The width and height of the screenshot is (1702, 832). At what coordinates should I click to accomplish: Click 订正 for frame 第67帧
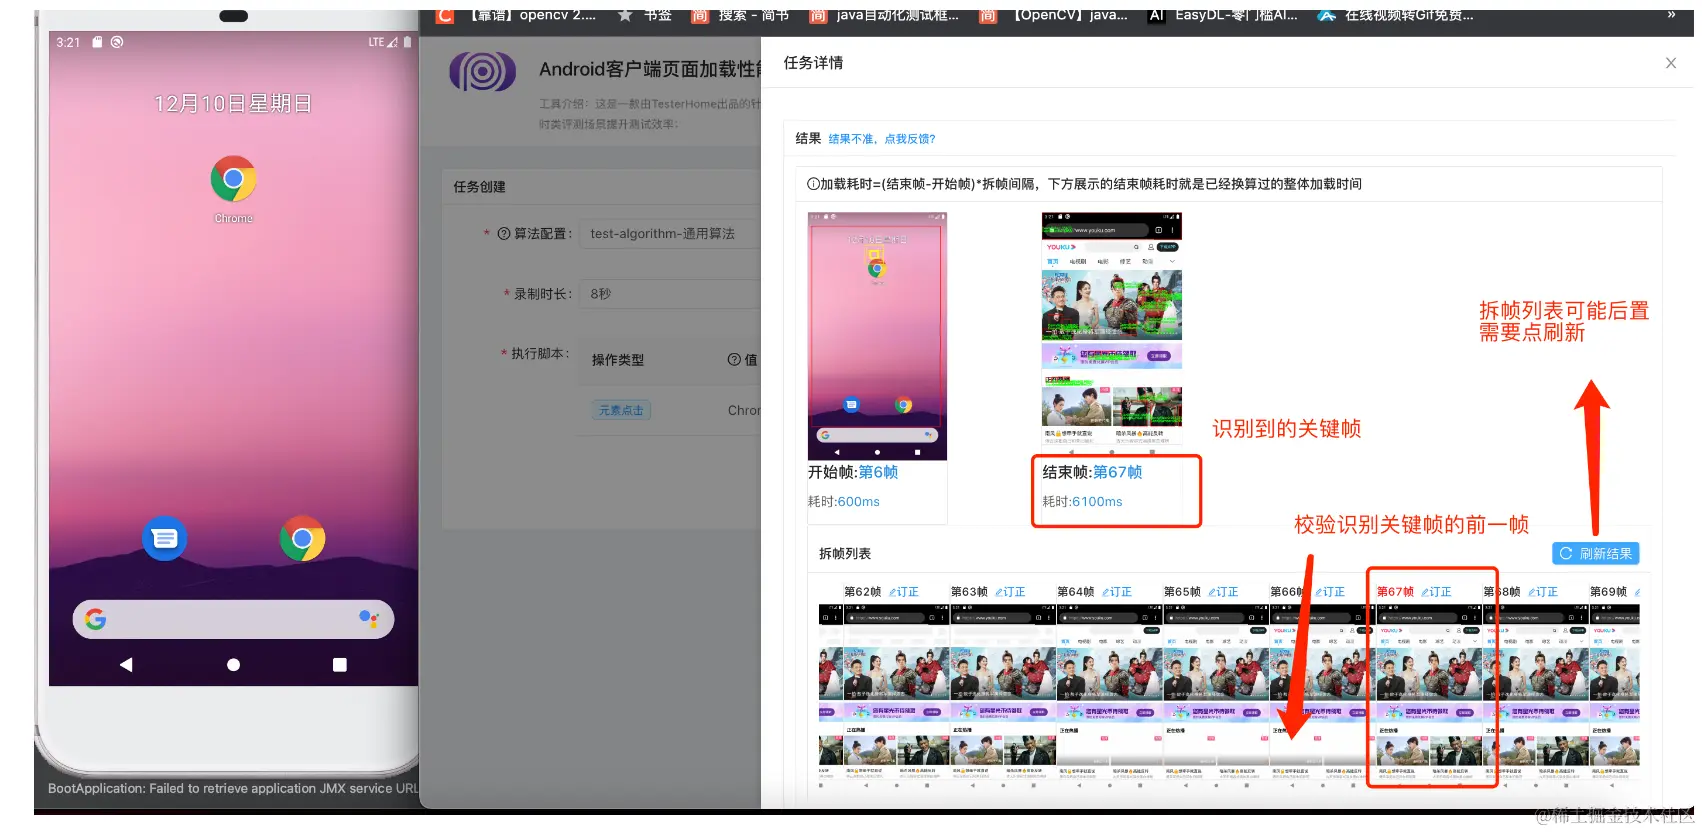point(1436,592)
